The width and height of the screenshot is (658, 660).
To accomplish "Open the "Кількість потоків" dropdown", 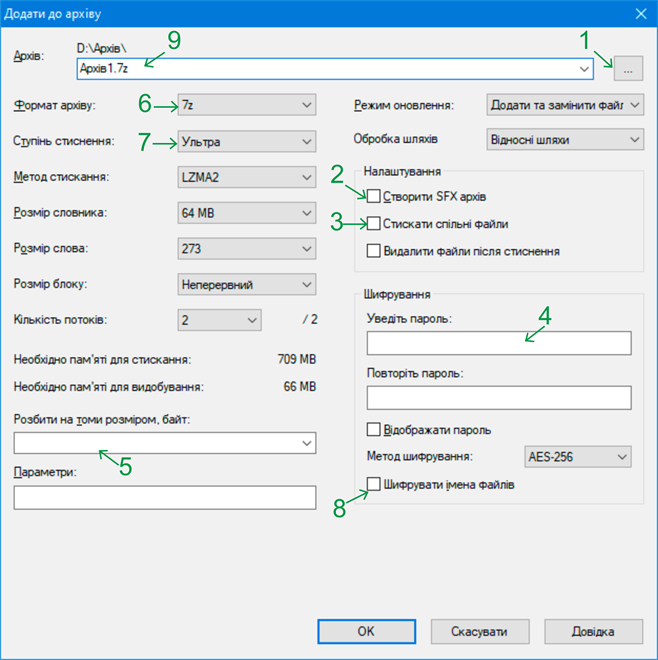I will click(x=219, y=320).
